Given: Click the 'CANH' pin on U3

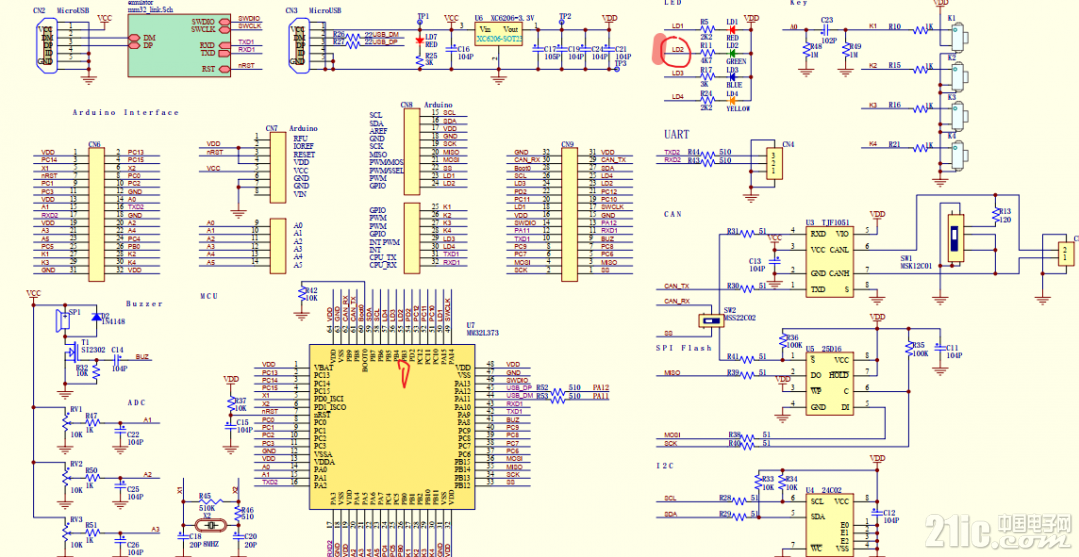Looking at the screenshot, I should tap(839, 273).
